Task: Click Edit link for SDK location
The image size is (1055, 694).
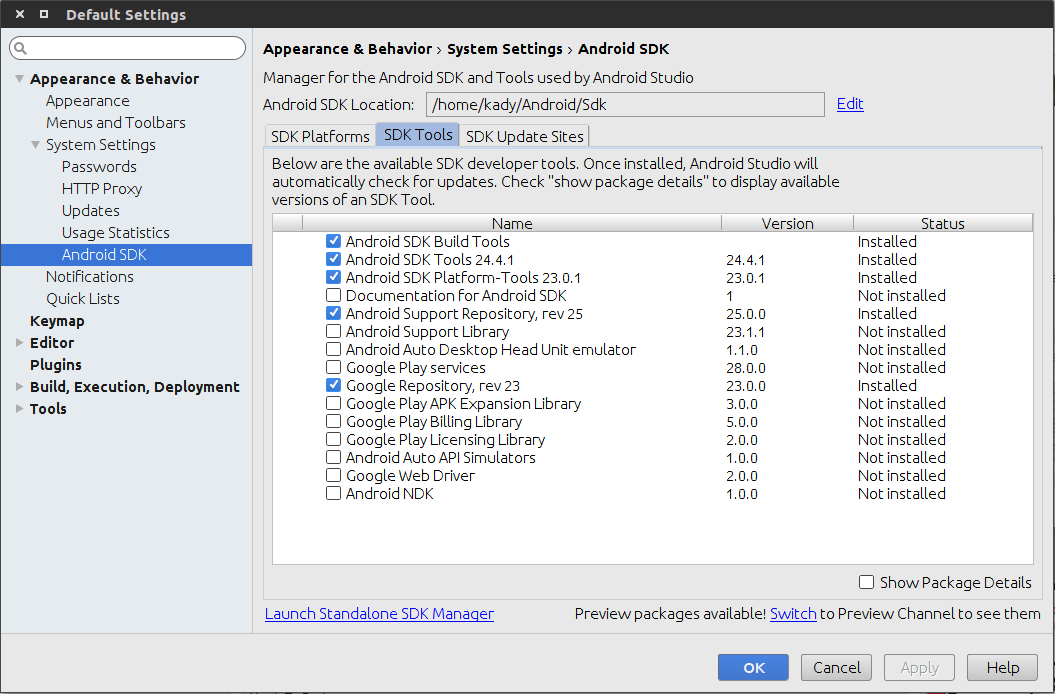Action: pos(850,104)
